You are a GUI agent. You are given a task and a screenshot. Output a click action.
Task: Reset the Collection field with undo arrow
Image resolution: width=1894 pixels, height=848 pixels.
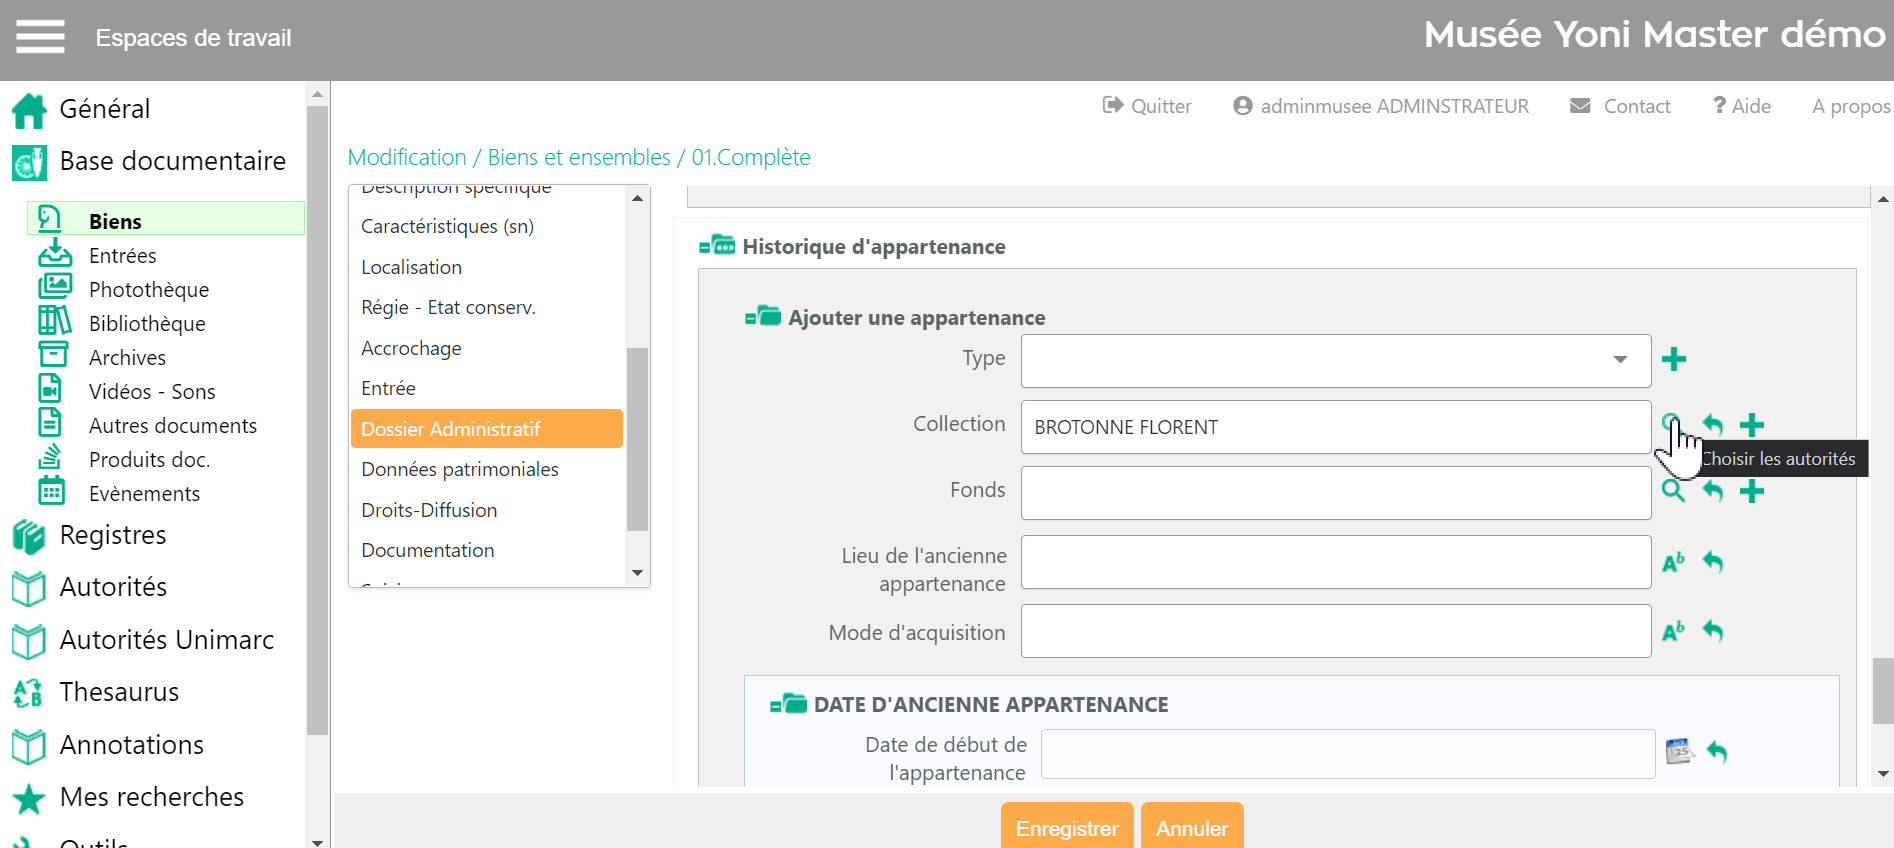tap(1712, 425)
